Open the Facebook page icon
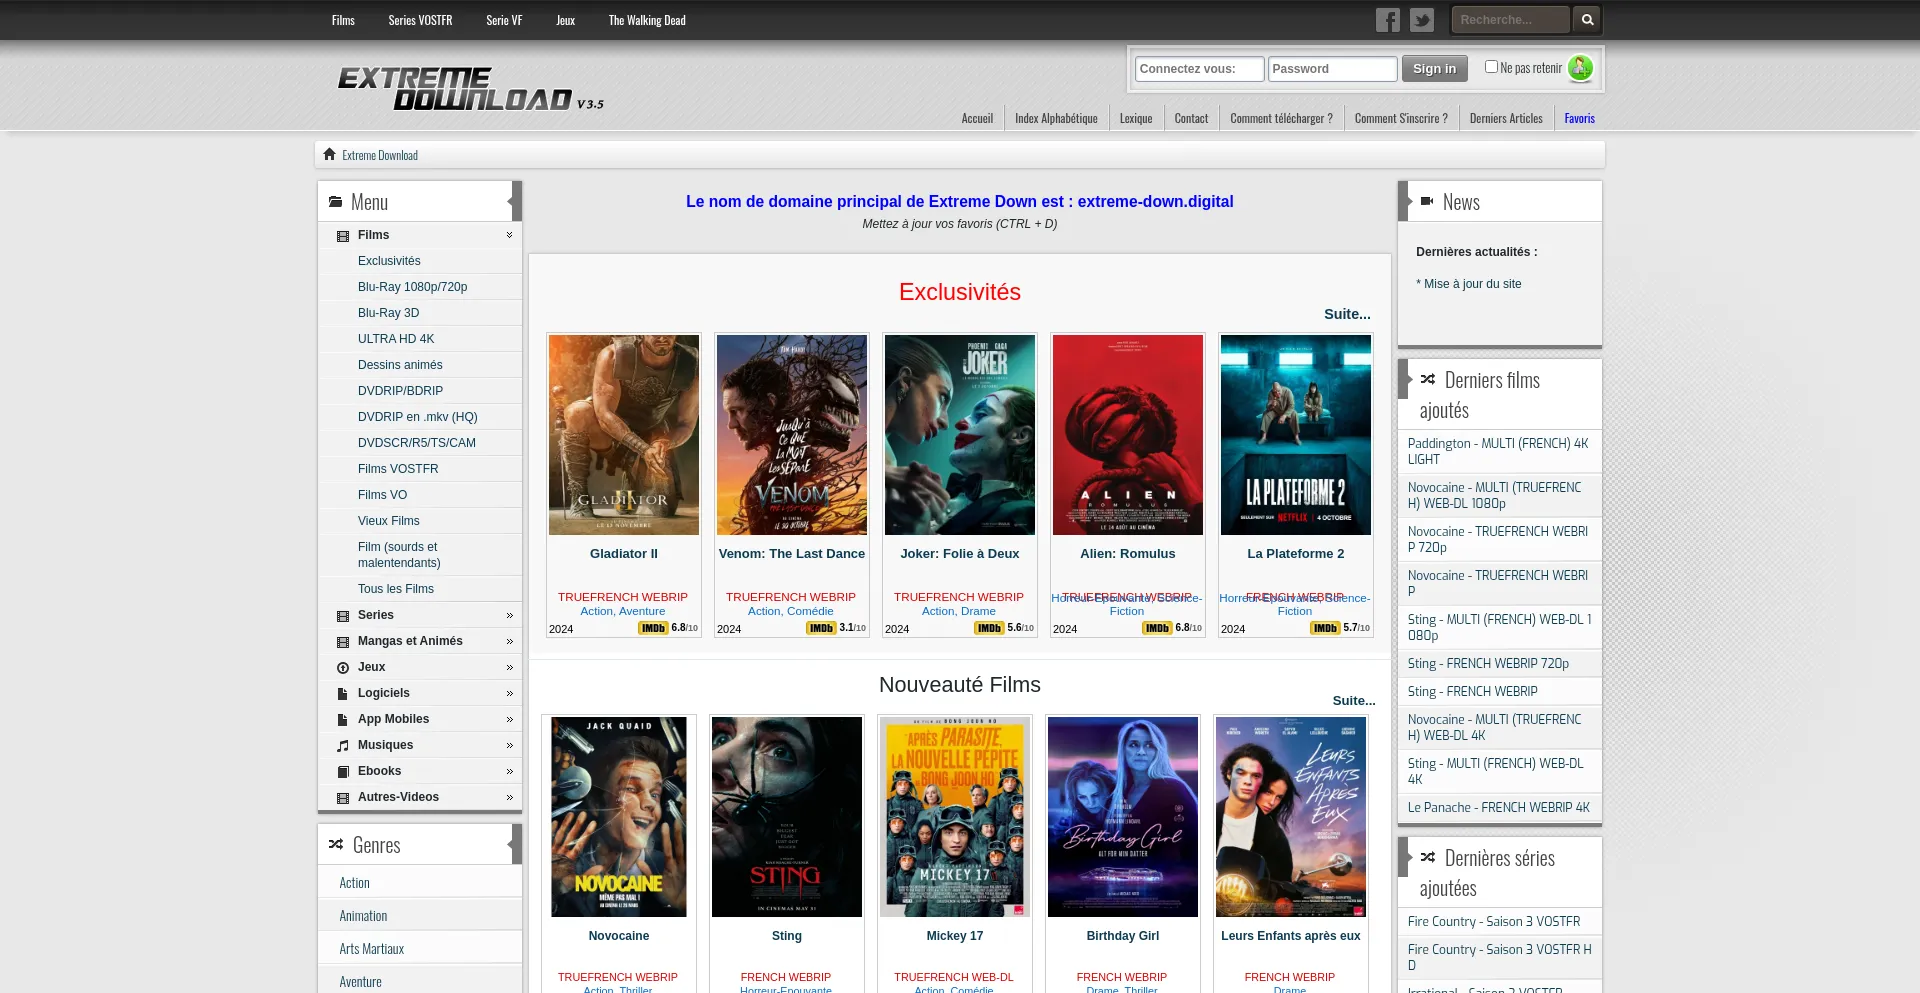This screenshot has height=993, width=1920. (x=1387, y=20)
